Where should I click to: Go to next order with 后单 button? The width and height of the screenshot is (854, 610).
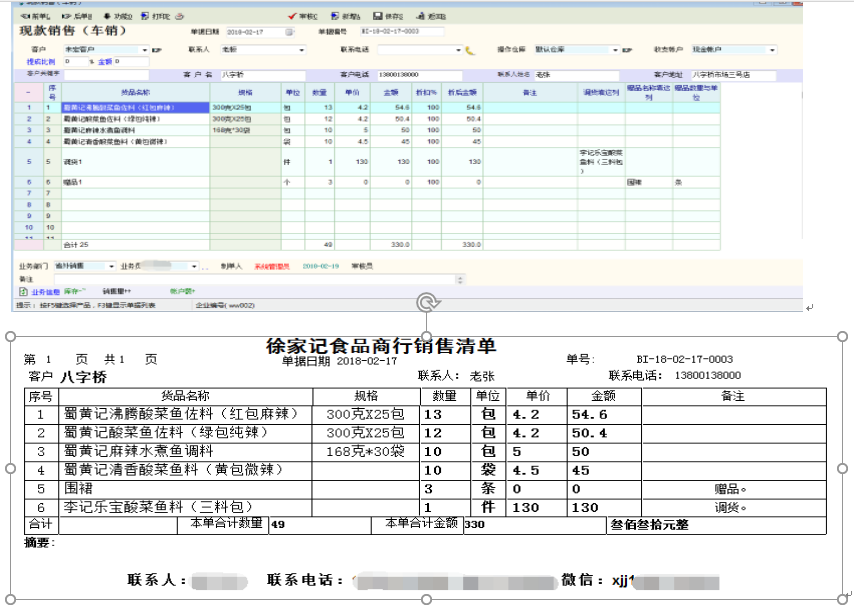pos(76,17)
